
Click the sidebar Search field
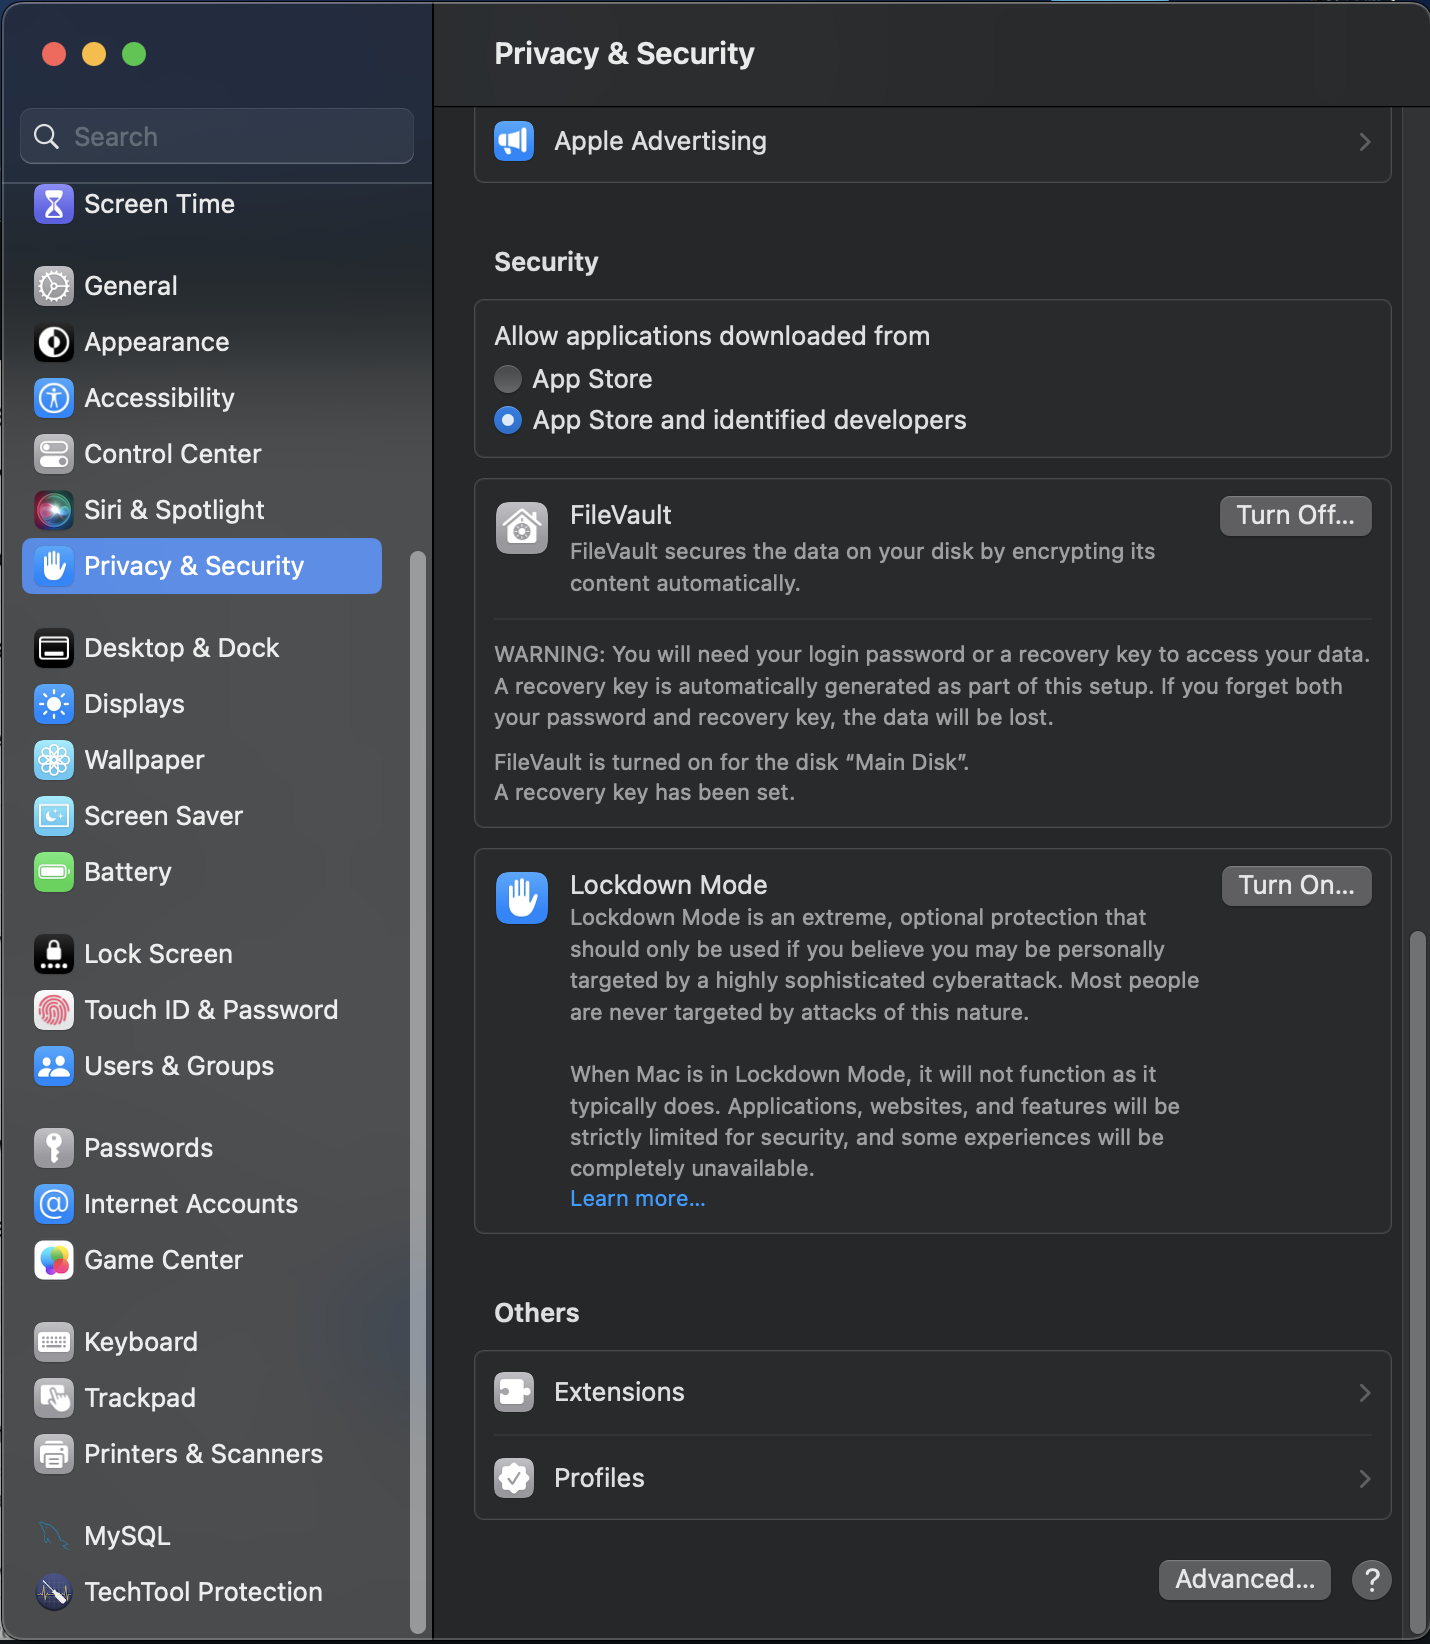[x=217, y=136]
